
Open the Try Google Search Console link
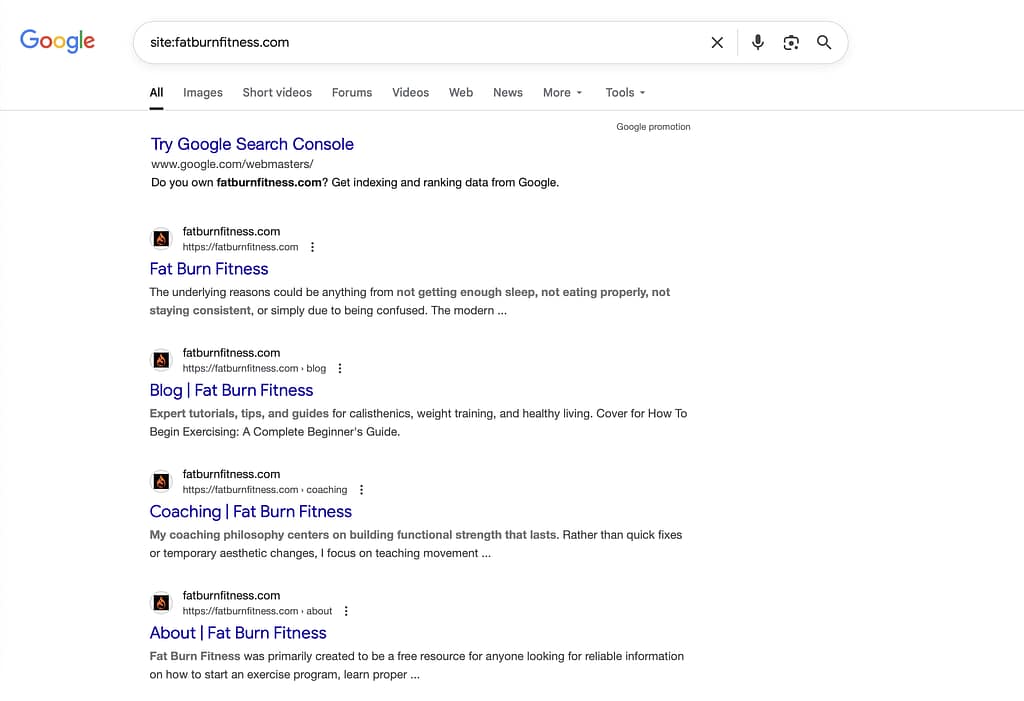[x=252, y=144]
